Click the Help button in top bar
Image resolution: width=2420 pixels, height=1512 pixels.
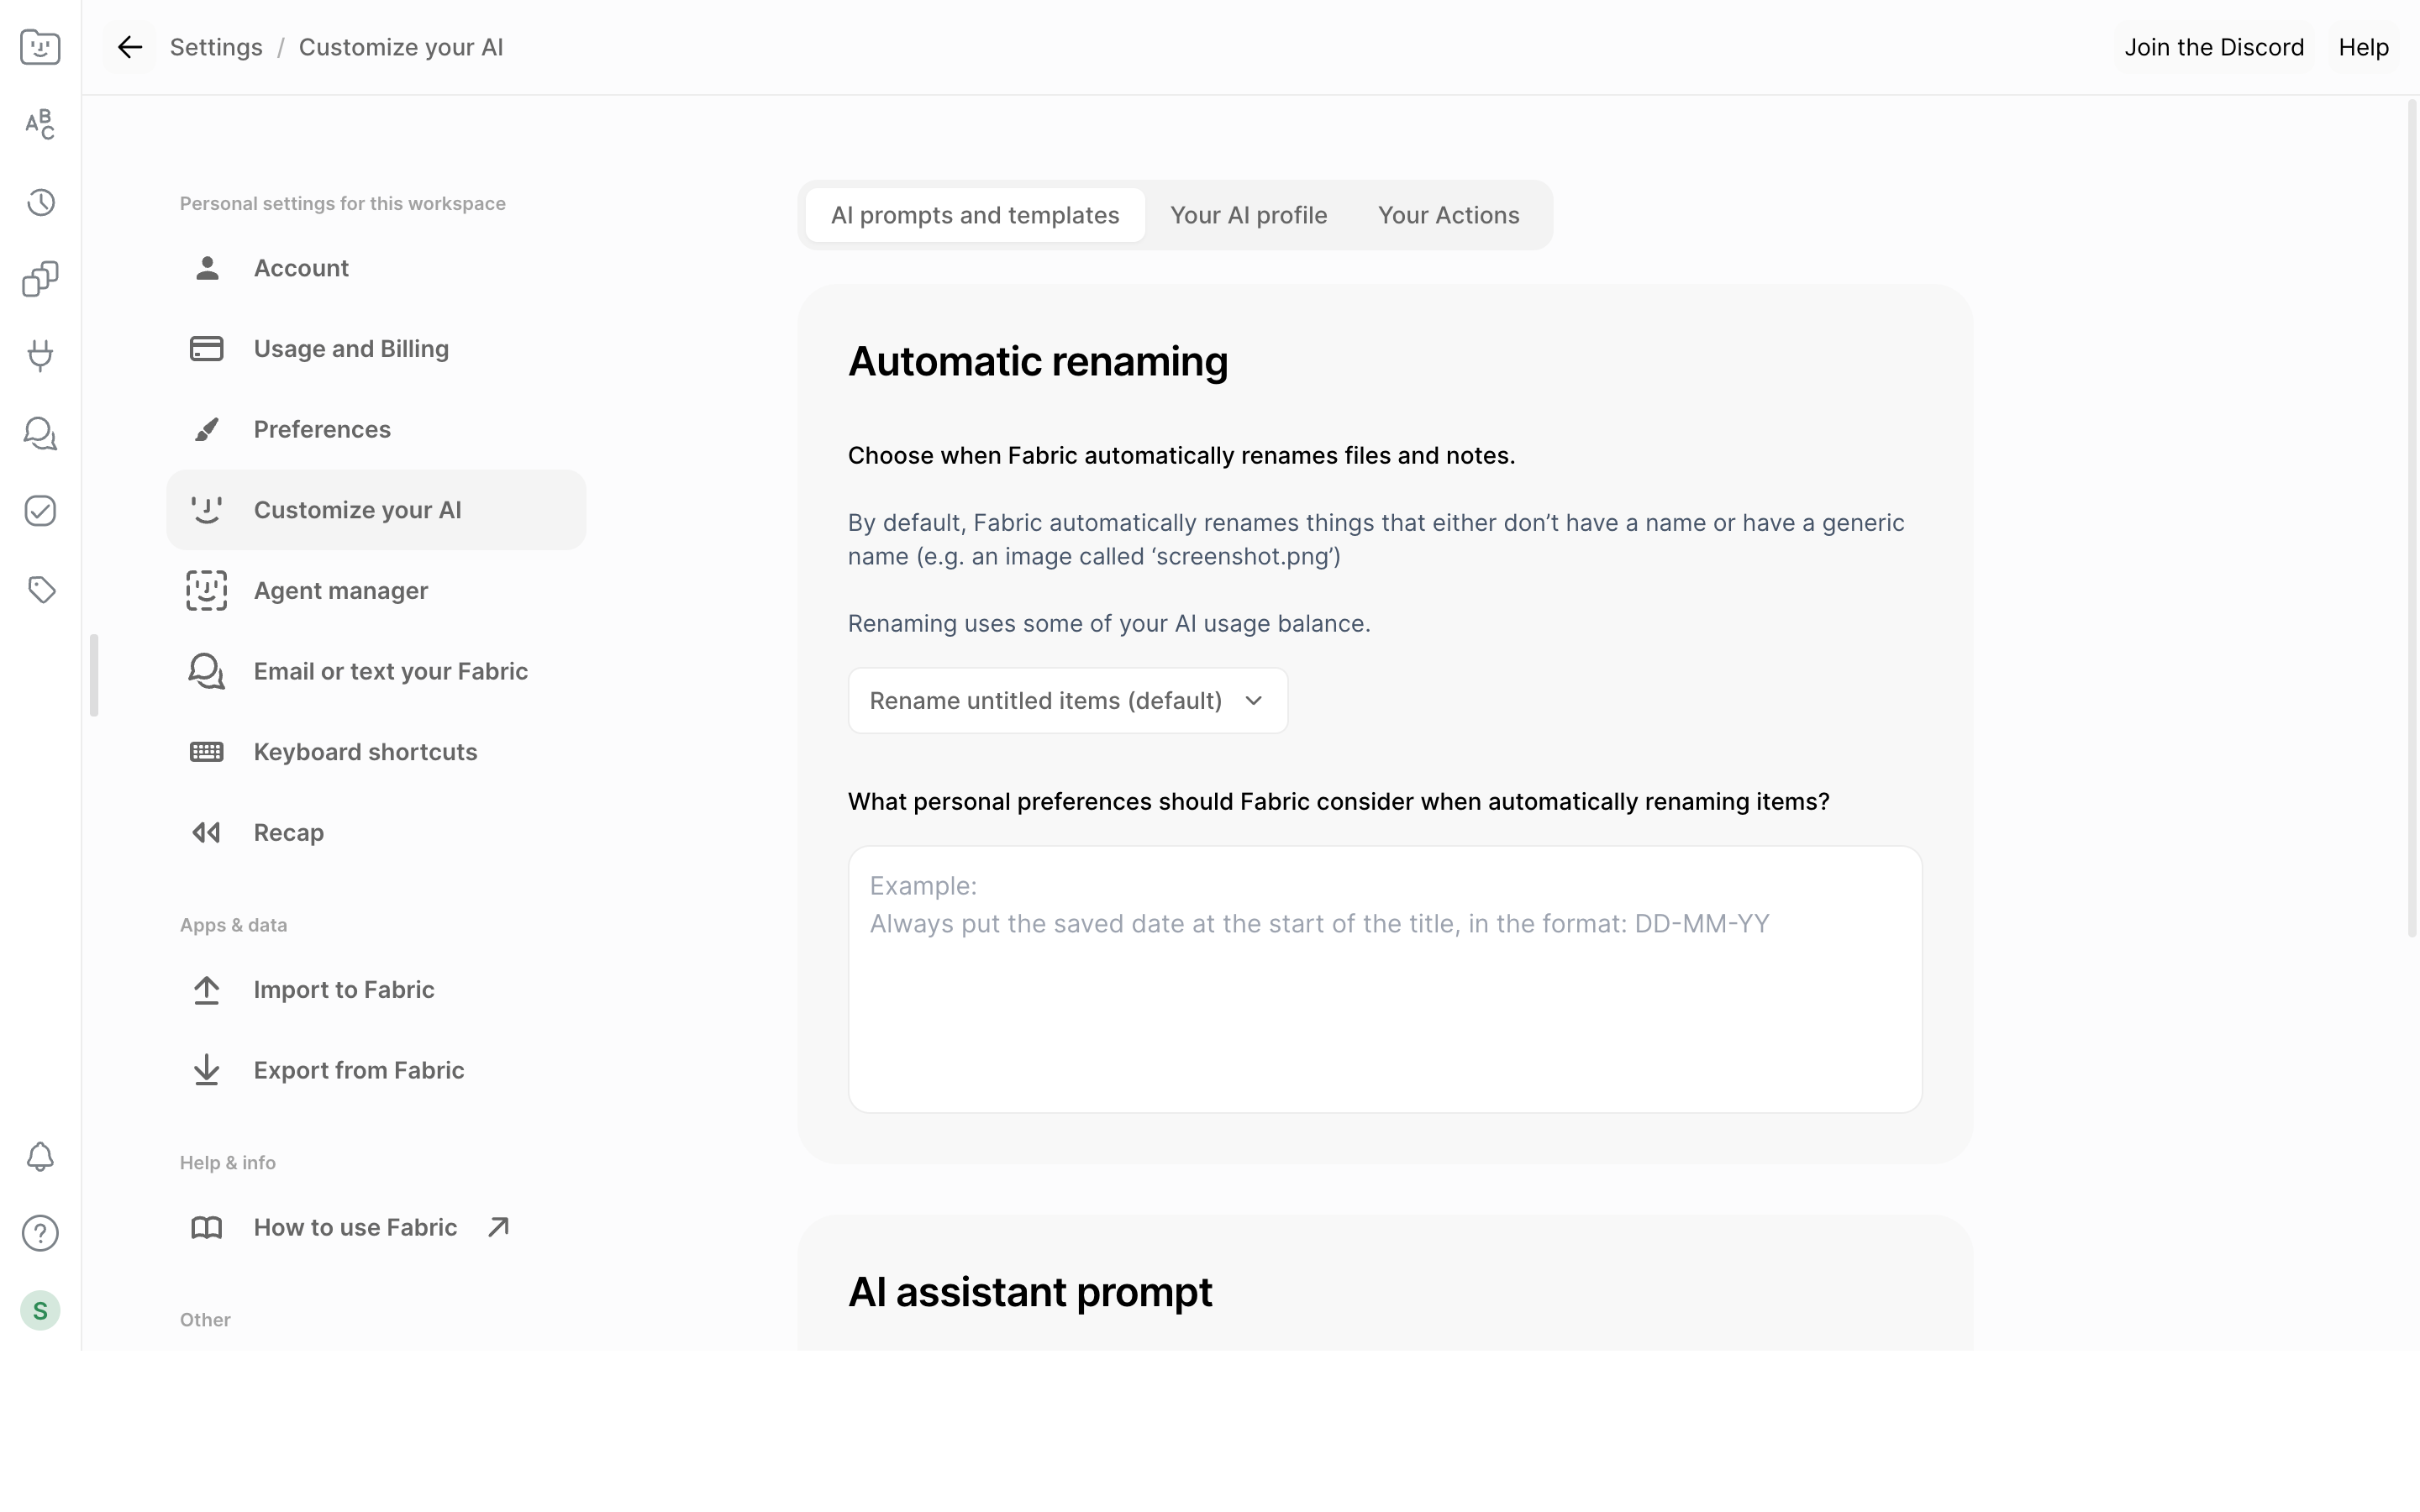pyautogui.click(x=2363, y=47)
